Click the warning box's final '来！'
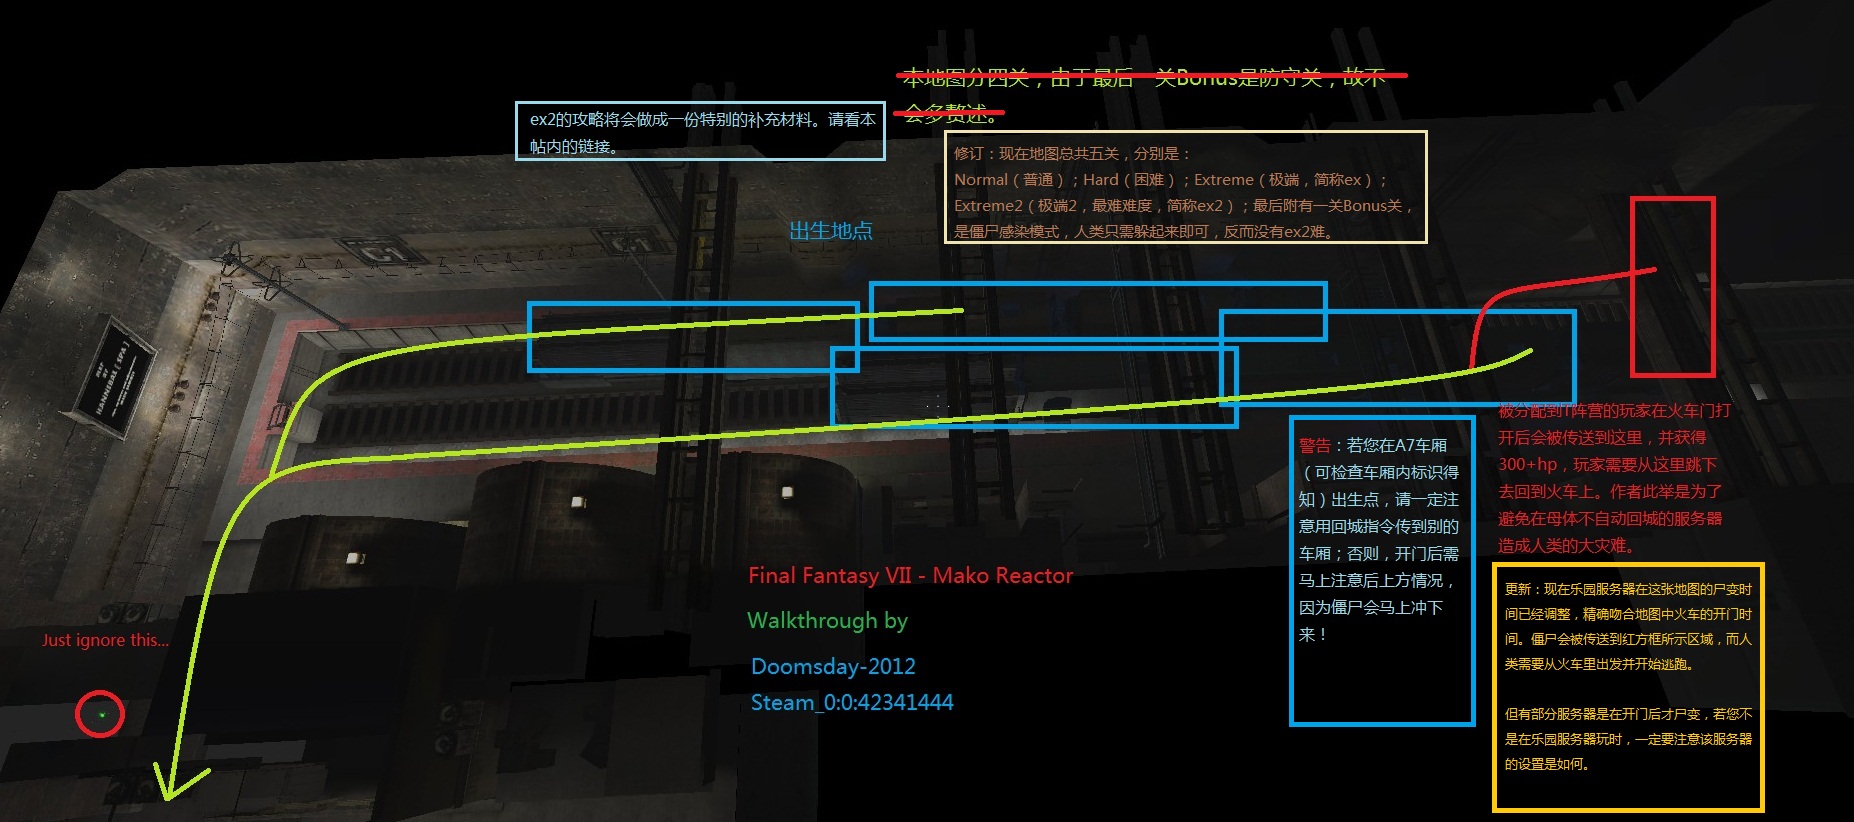The width and height of the screenshot is (1854, 822). click(x=1313, y=634)
